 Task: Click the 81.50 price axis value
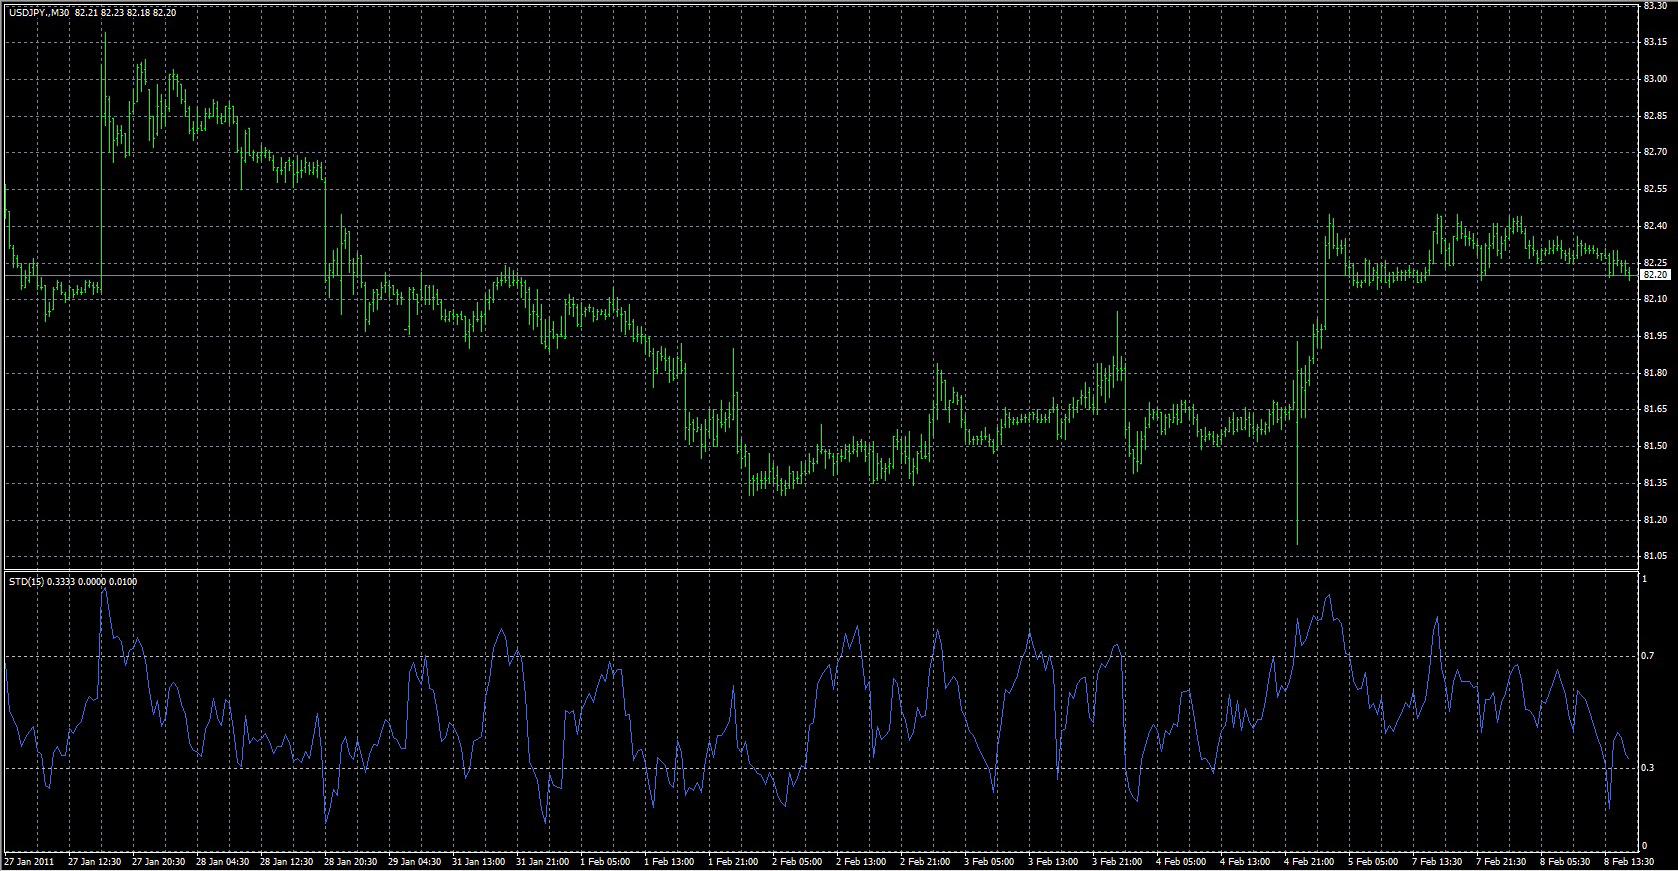coord(1654,446)
